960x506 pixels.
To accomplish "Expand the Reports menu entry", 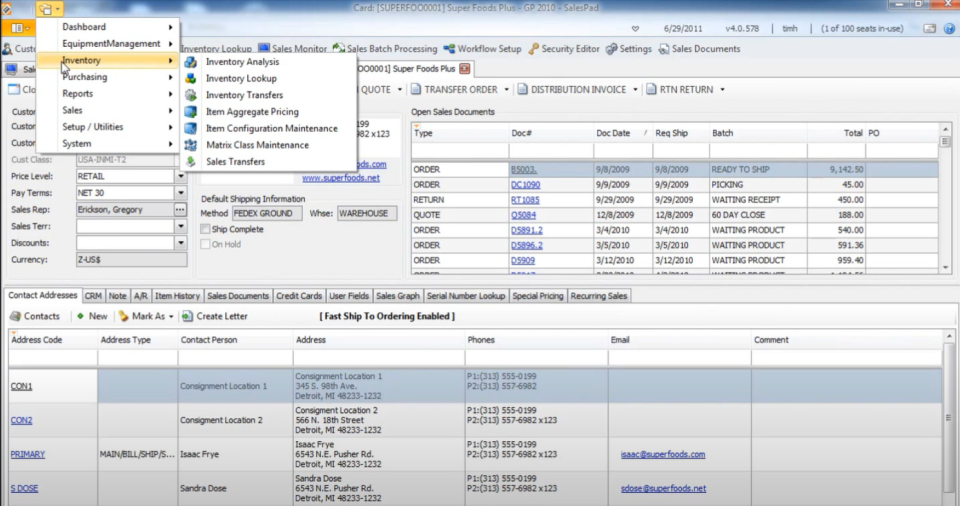I will pyautogui.click(x=108, y=94).
